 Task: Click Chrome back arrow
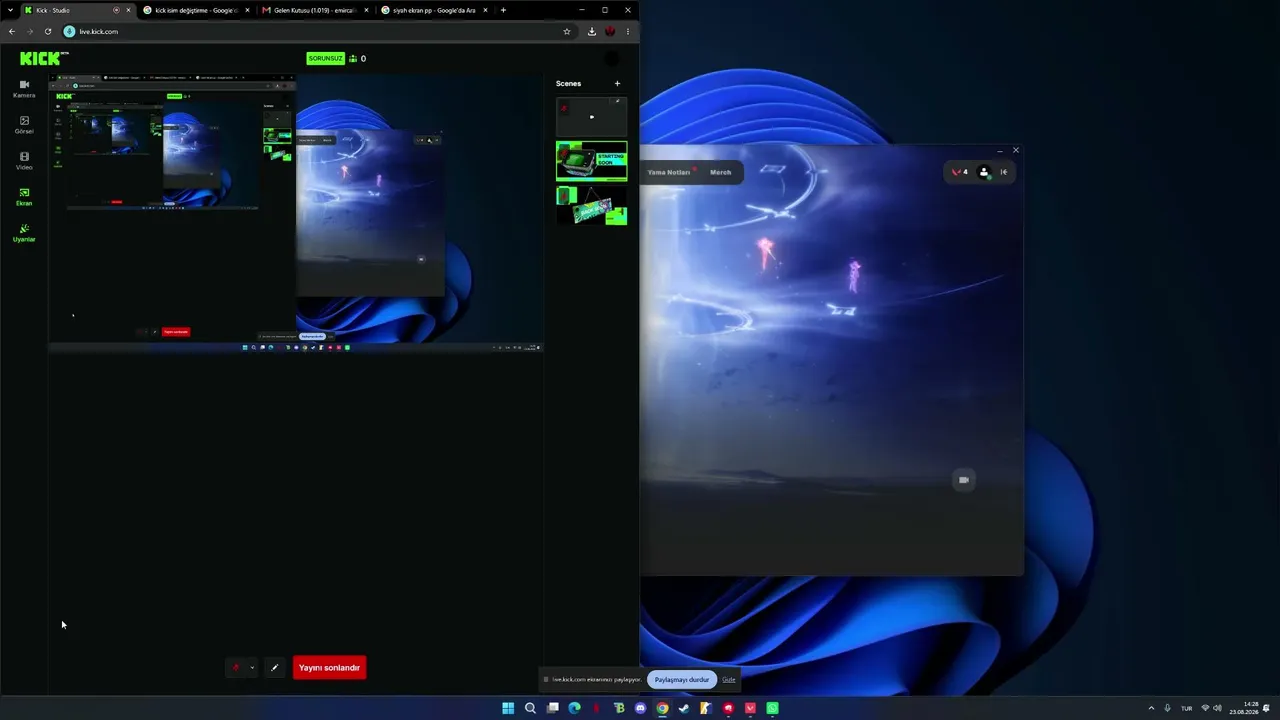[12, 32]
